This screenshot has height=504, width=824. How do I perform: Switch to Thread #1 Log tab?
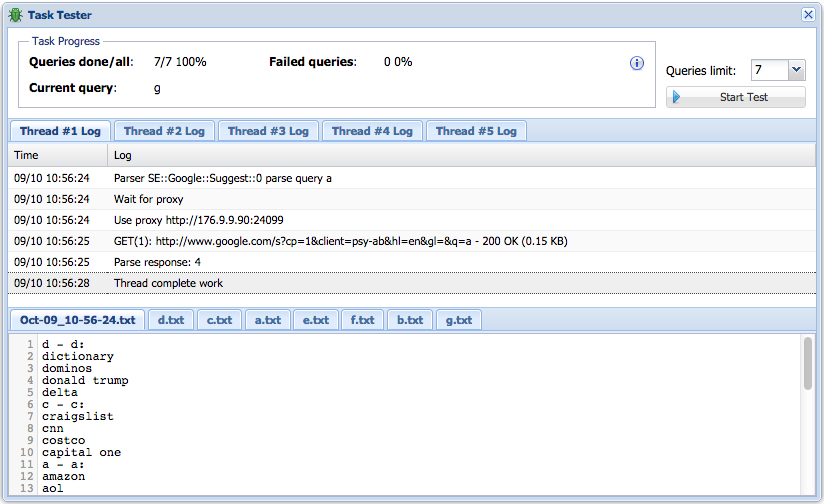pyautogui.click(x=60, y=131)
